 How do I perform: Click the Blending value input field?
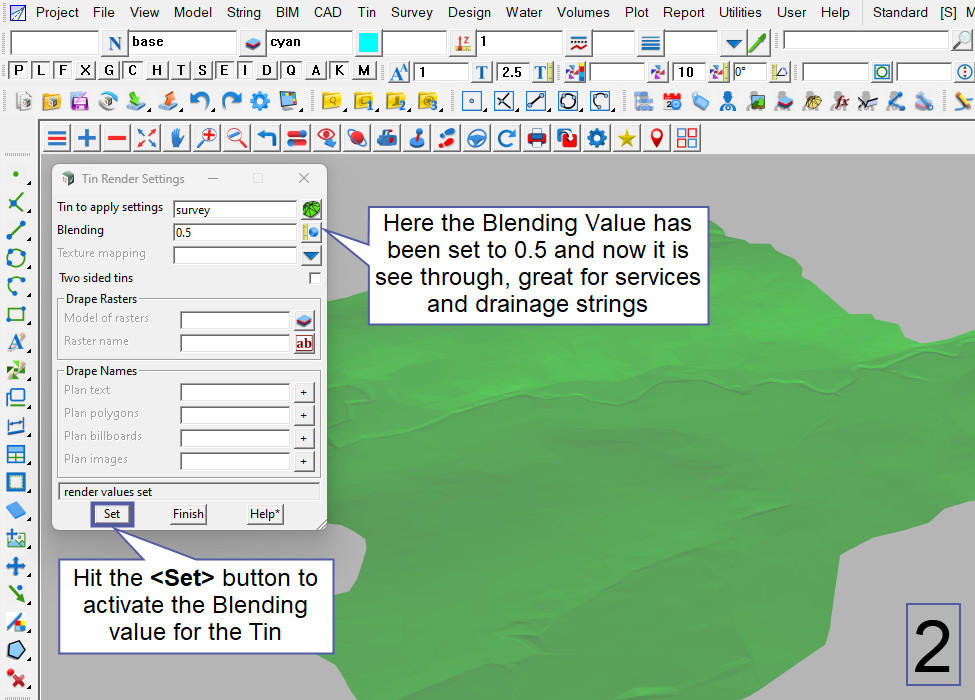[234, 232]
